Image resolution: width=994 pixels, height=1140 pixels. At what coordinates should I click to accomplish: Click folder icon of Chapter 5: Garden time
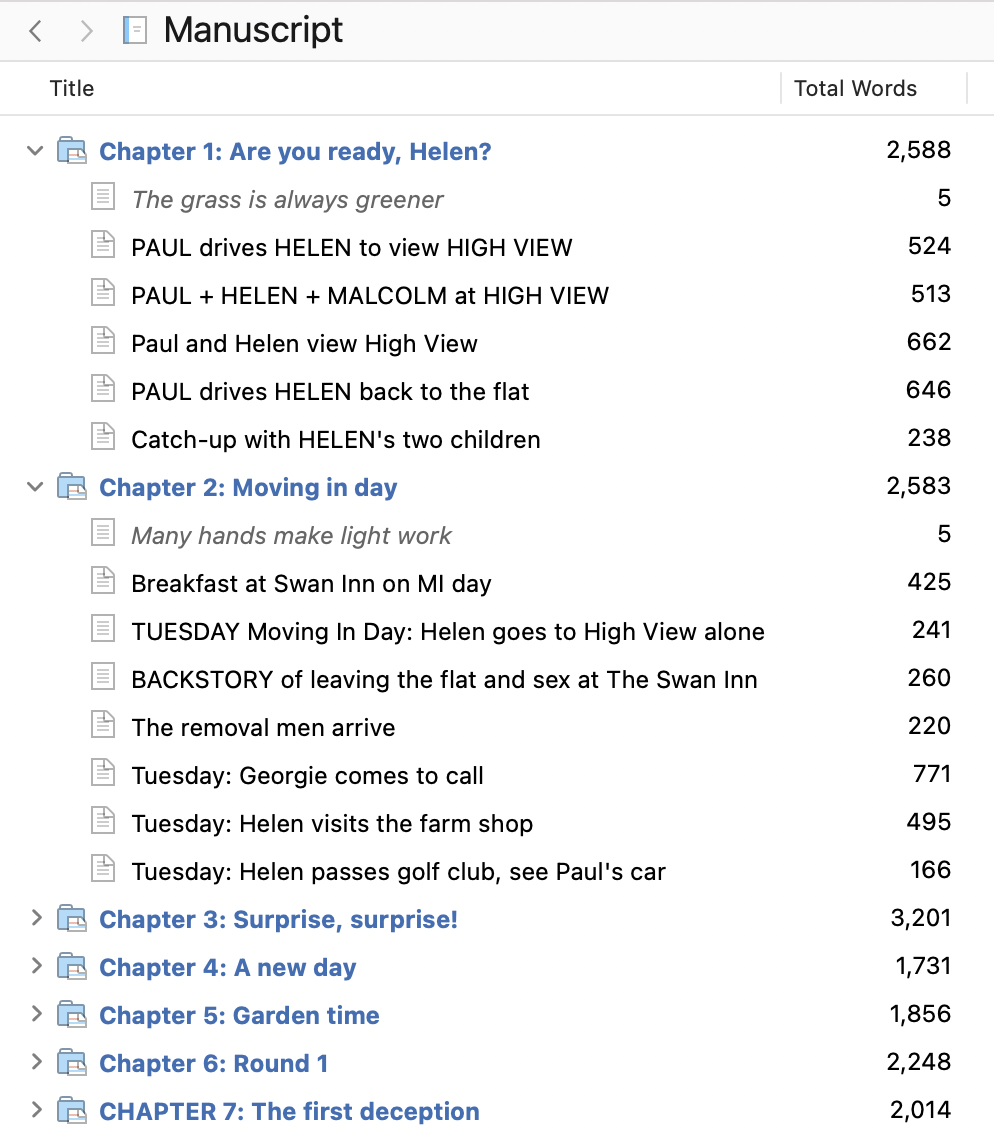point(72,1015)
